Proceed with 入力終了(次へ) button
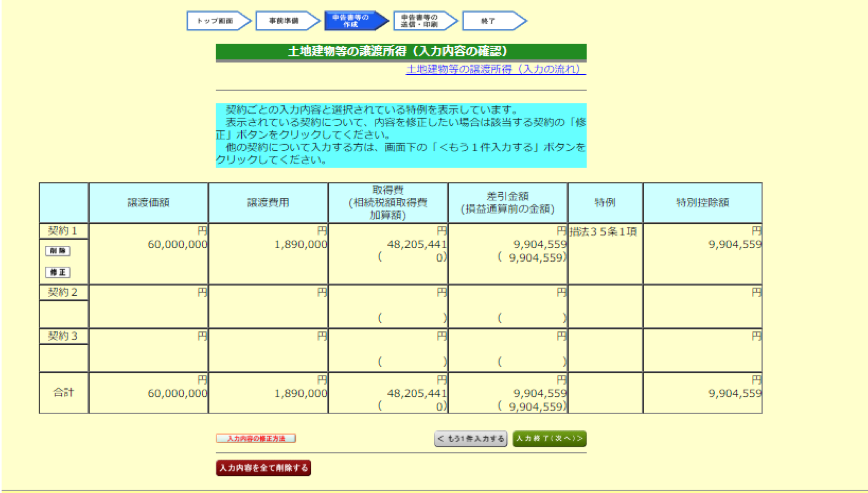 tap(549, 438)
